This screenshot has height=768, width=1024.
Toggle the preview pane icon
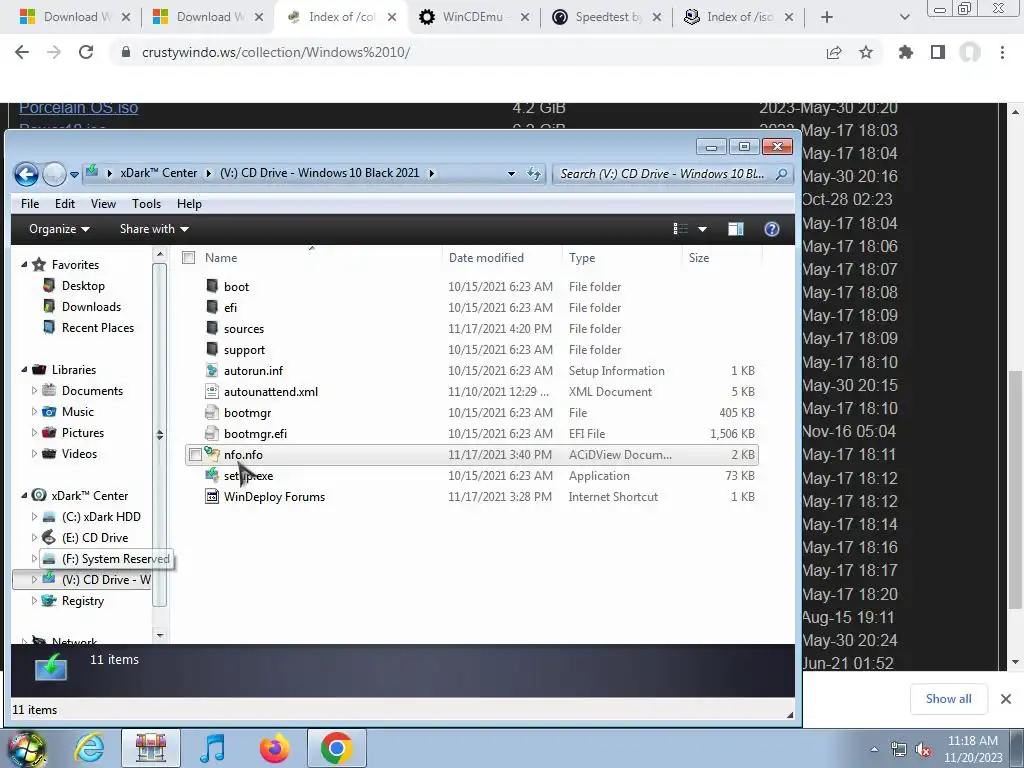(736, 229)
